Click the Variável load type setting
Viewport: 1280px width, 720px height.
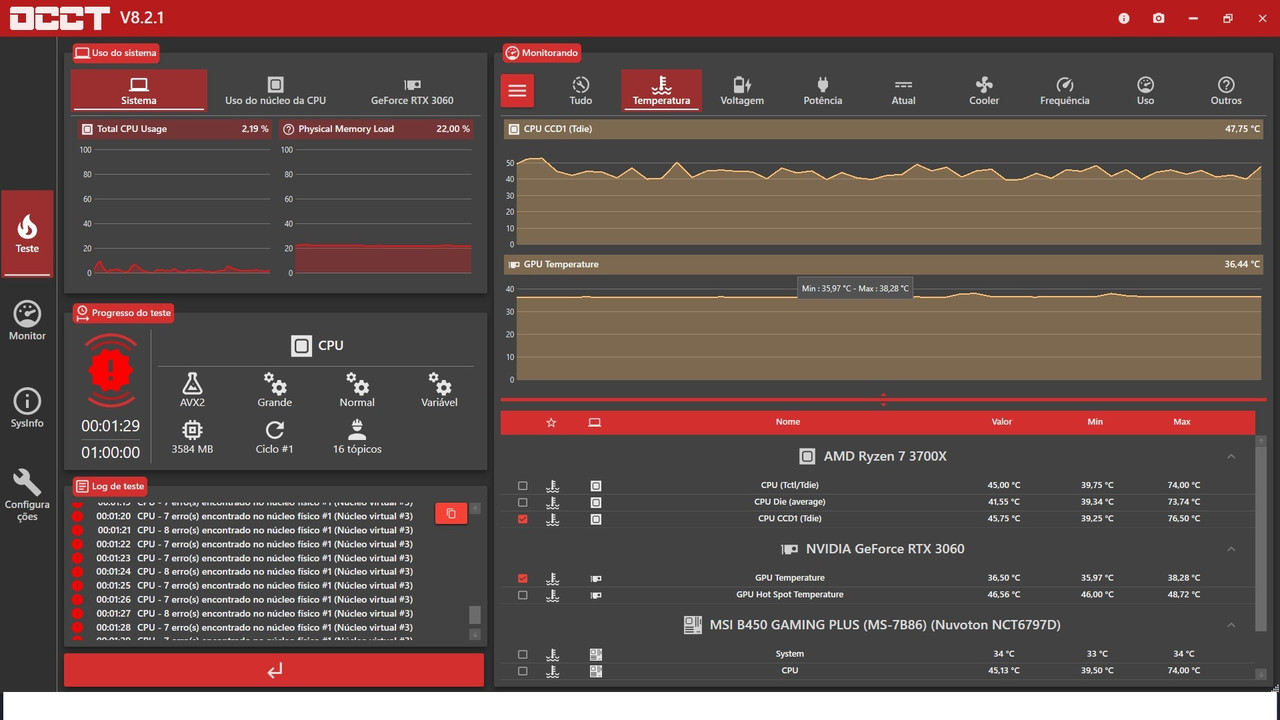439,389
